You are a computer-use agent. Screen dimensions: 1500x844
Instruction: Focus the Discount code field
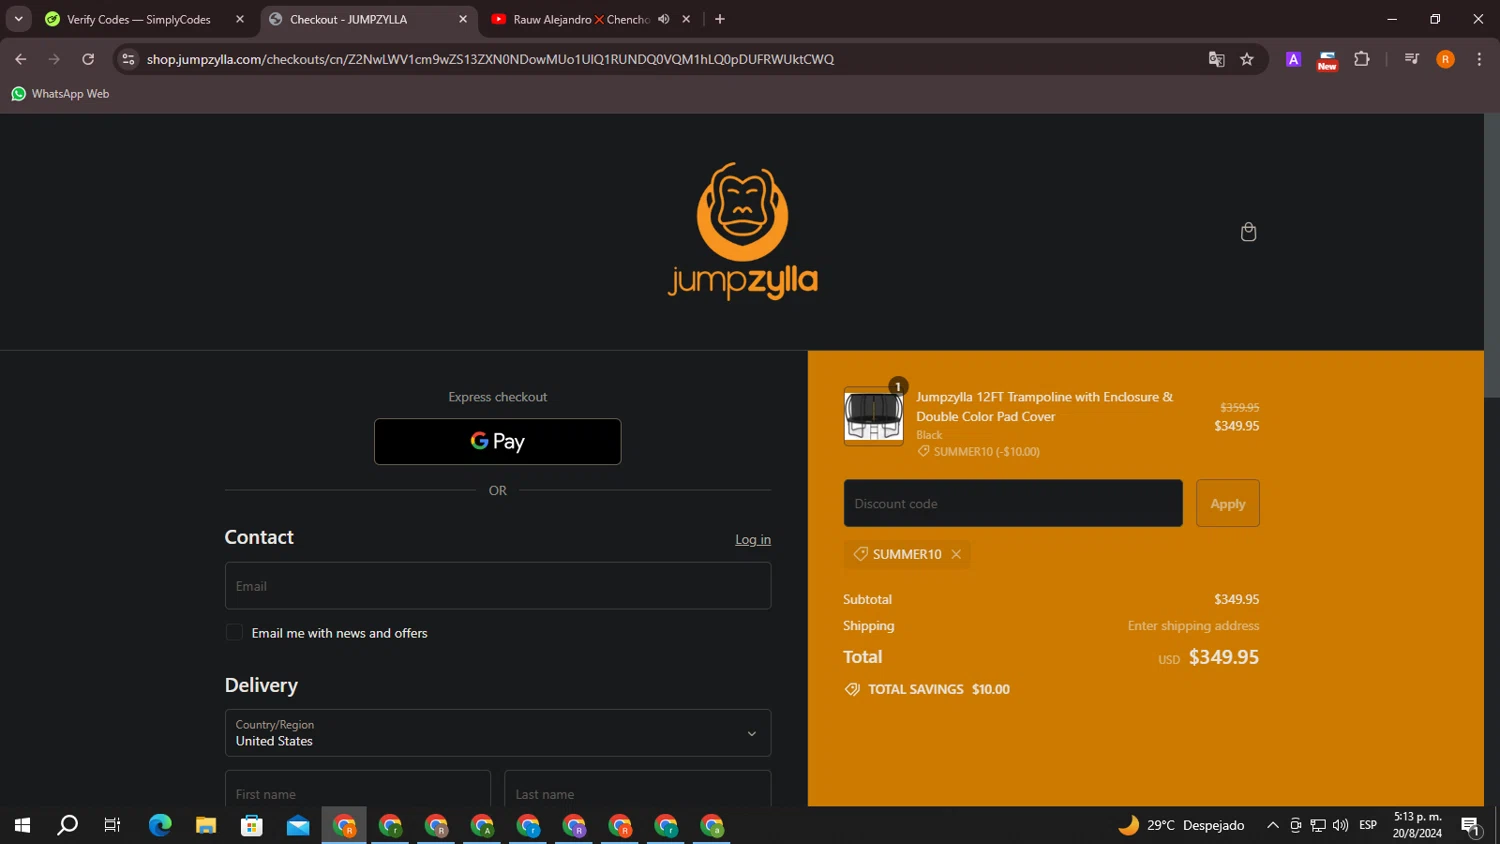point(1012,503)
